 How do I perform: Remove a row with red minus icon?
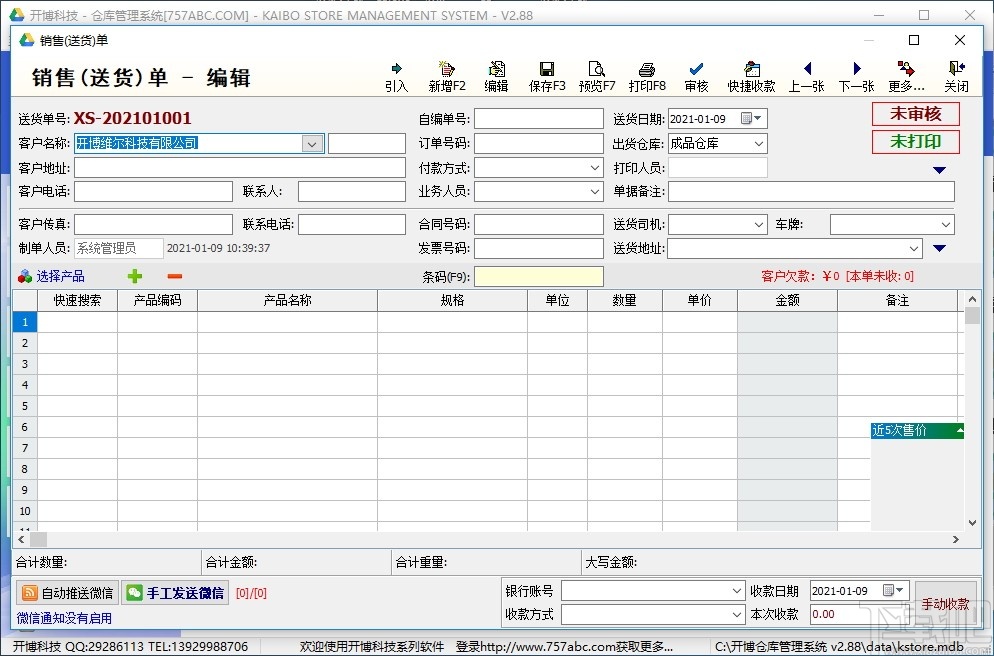point(175,276)
